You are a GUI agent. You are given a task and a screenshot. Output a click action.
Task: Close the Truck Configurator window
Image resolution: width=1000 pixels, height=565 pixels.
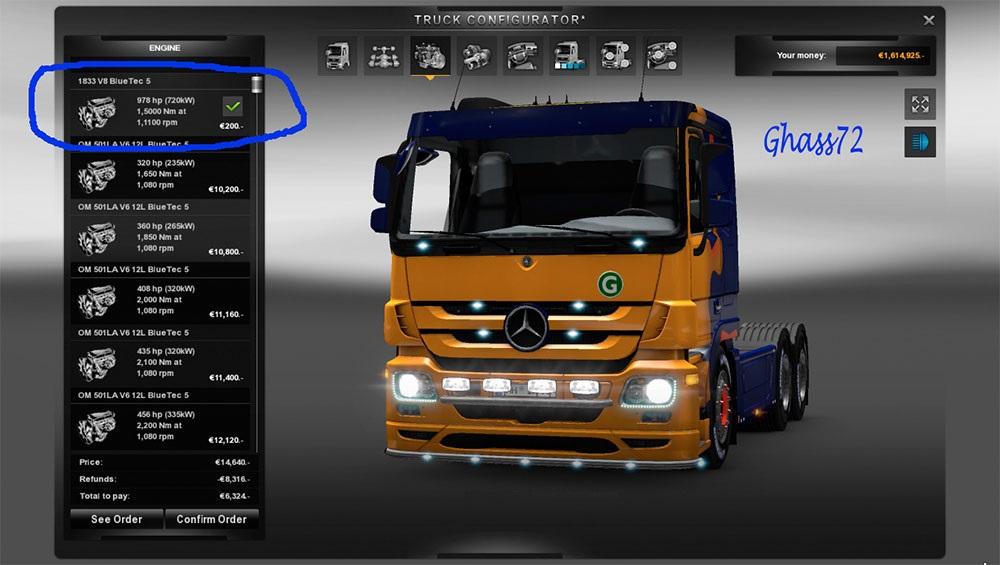(929, 20)
